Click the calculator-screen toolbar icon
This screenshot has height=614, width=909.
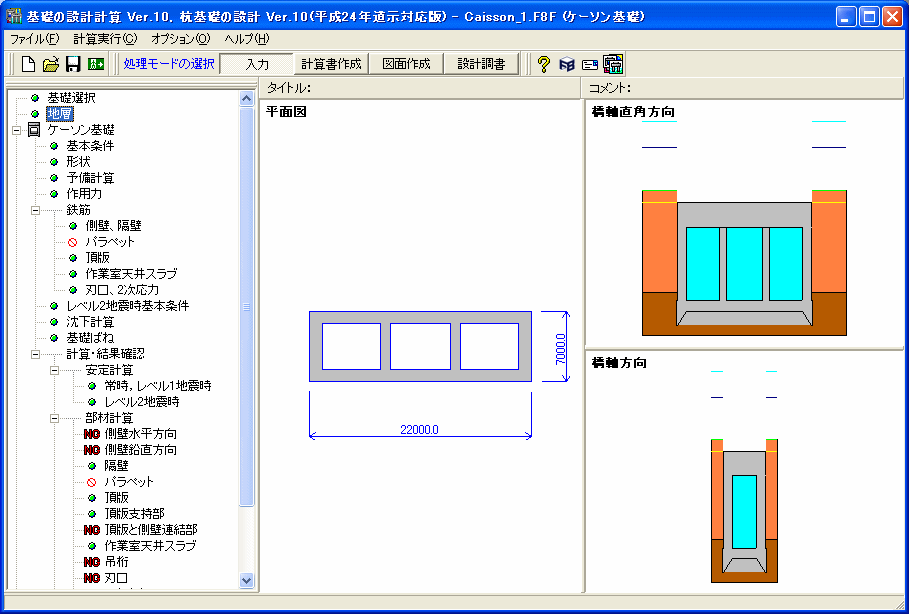click(613, 64)
